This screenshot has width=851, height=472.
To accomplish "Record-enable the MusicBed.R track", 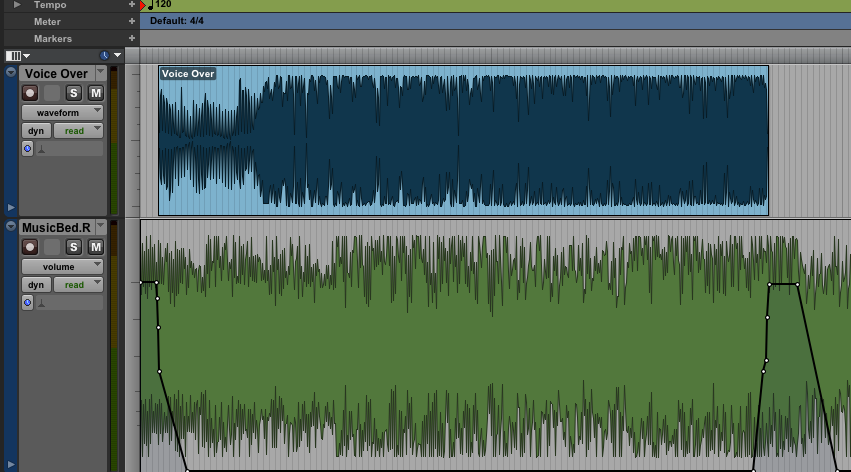I will point(30,247).
